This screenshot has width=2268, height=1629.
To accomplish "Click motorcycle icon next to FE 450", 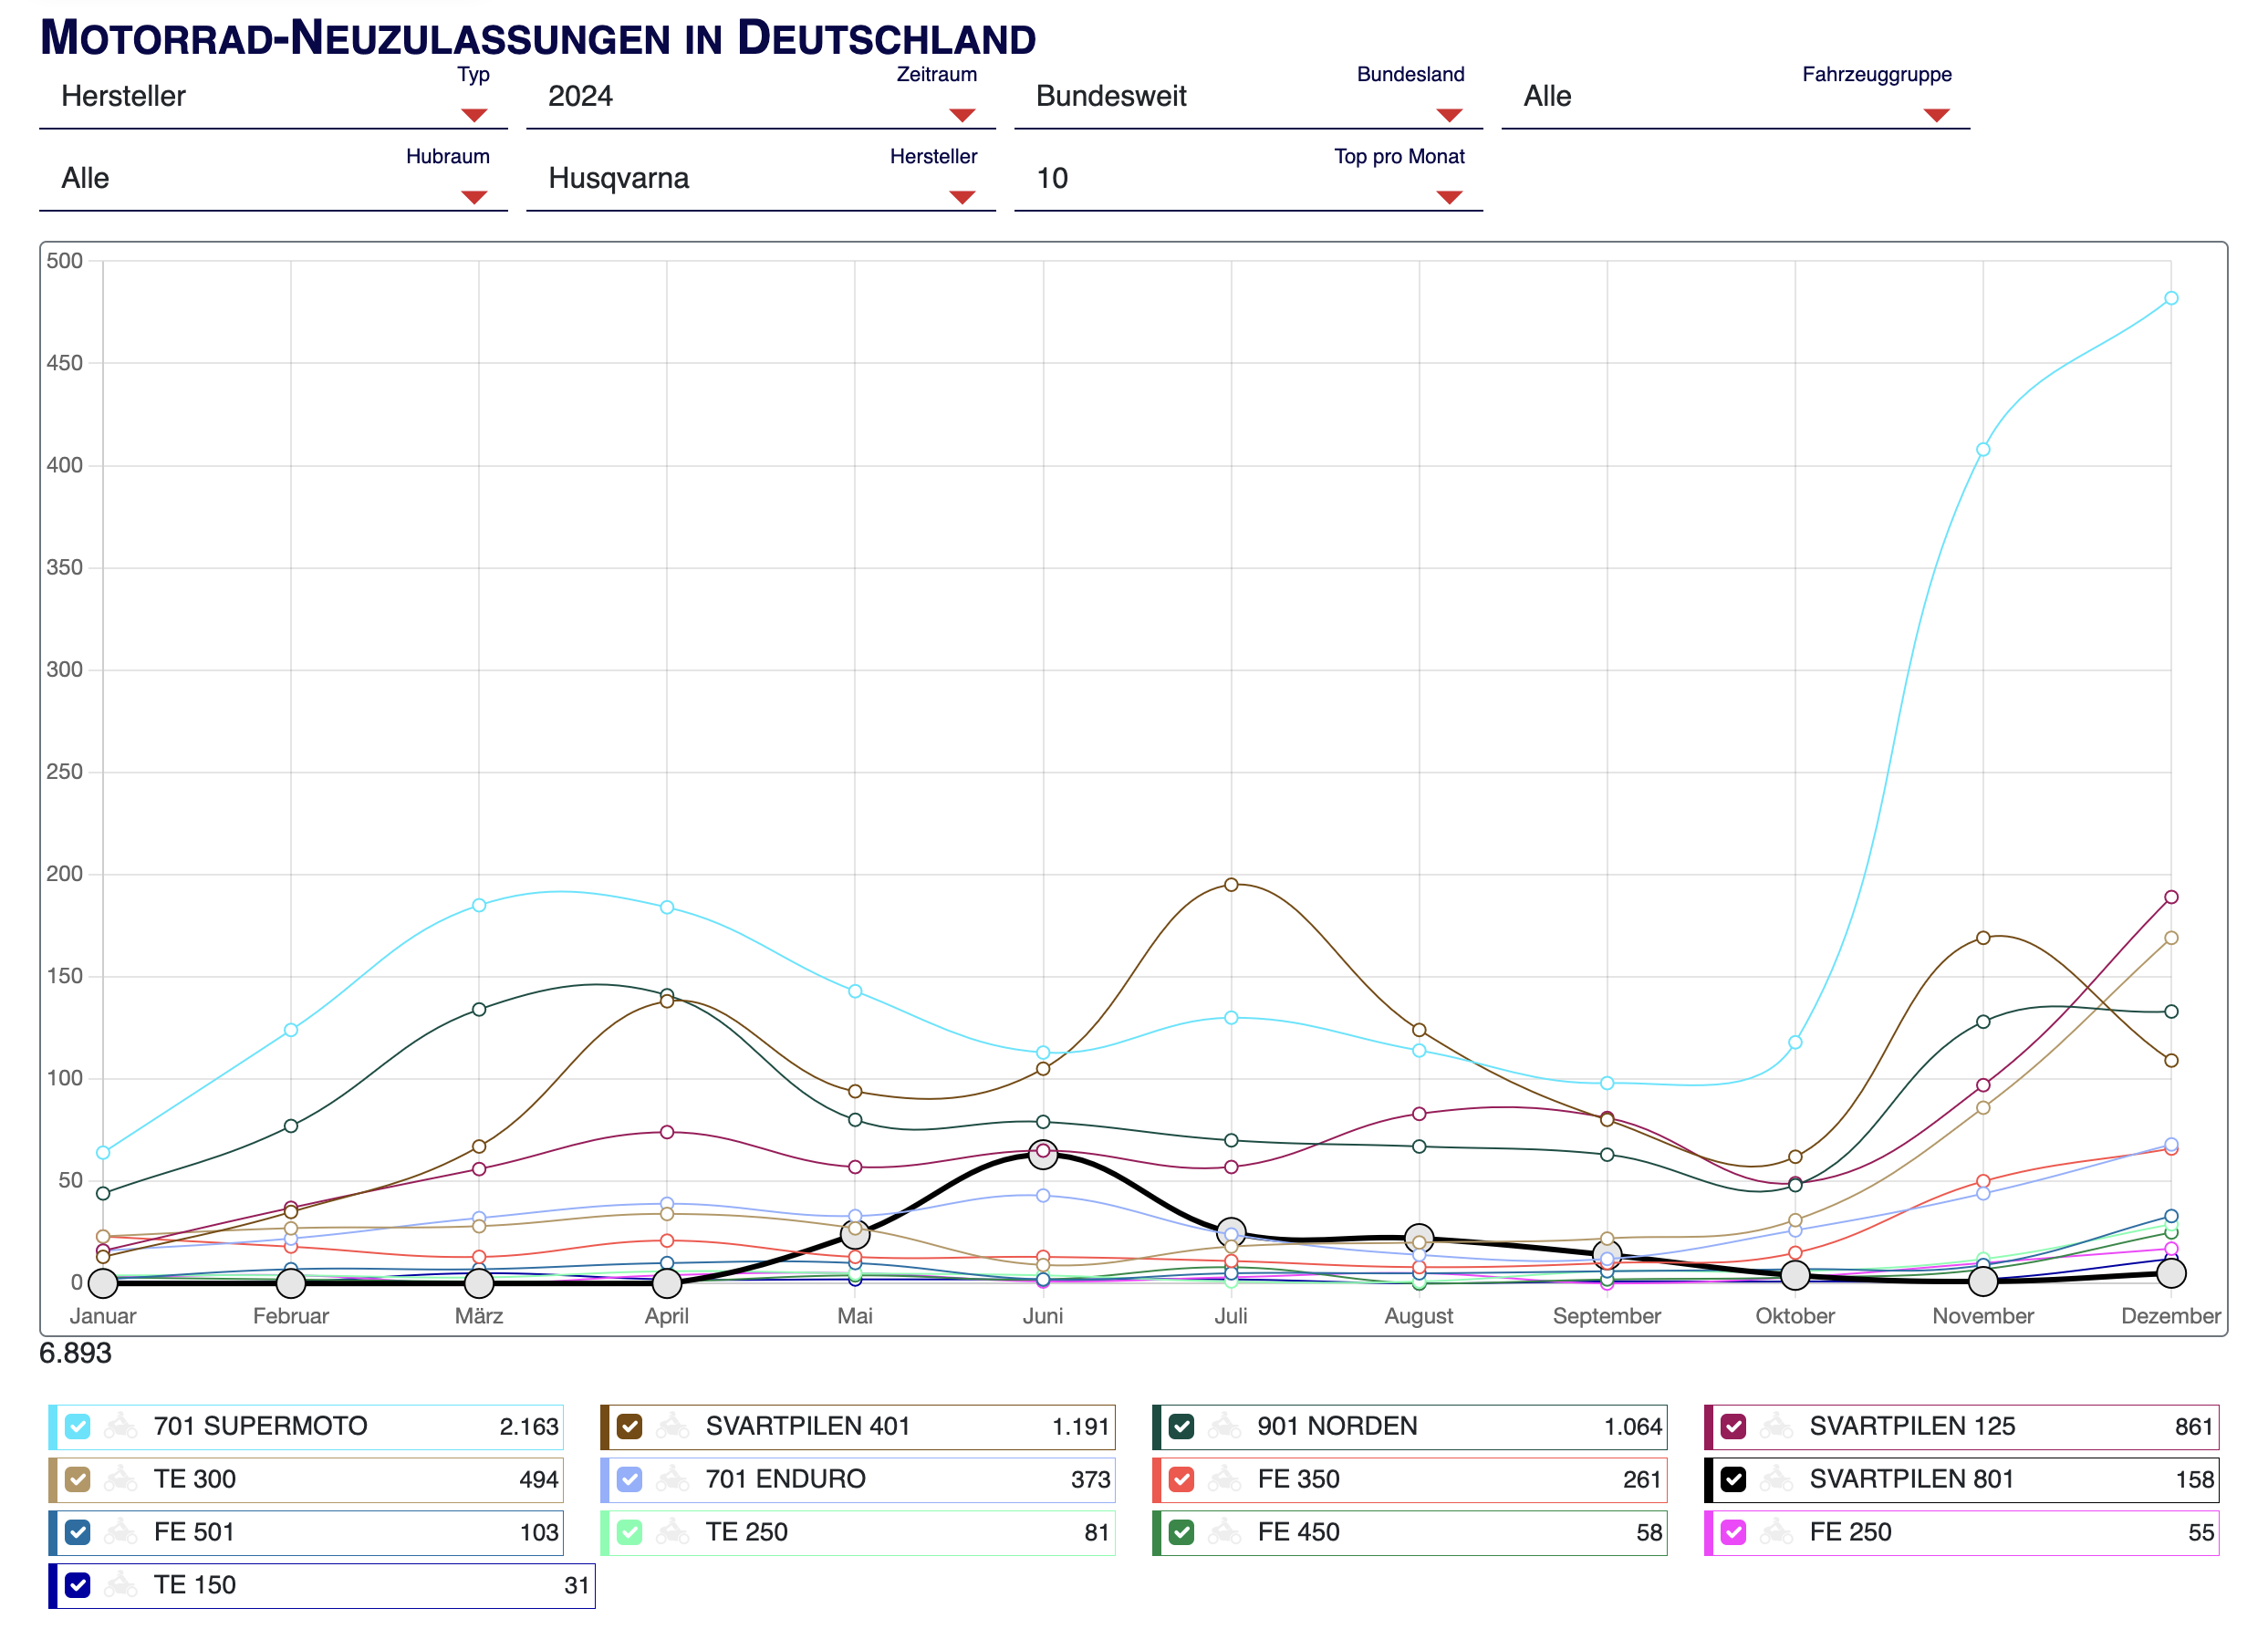I will pos(1225,1533).
